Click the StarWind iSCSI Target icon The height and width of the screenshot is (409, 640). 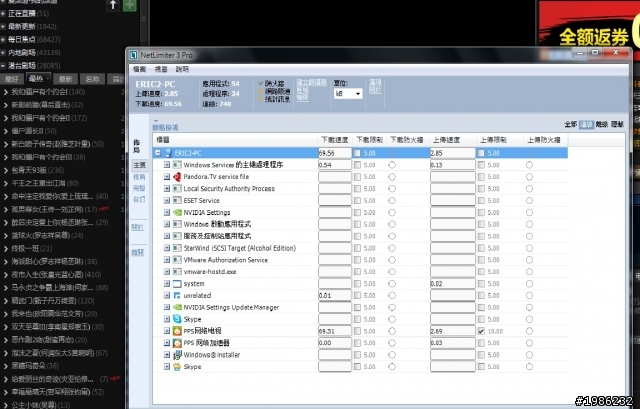point(177,248)
